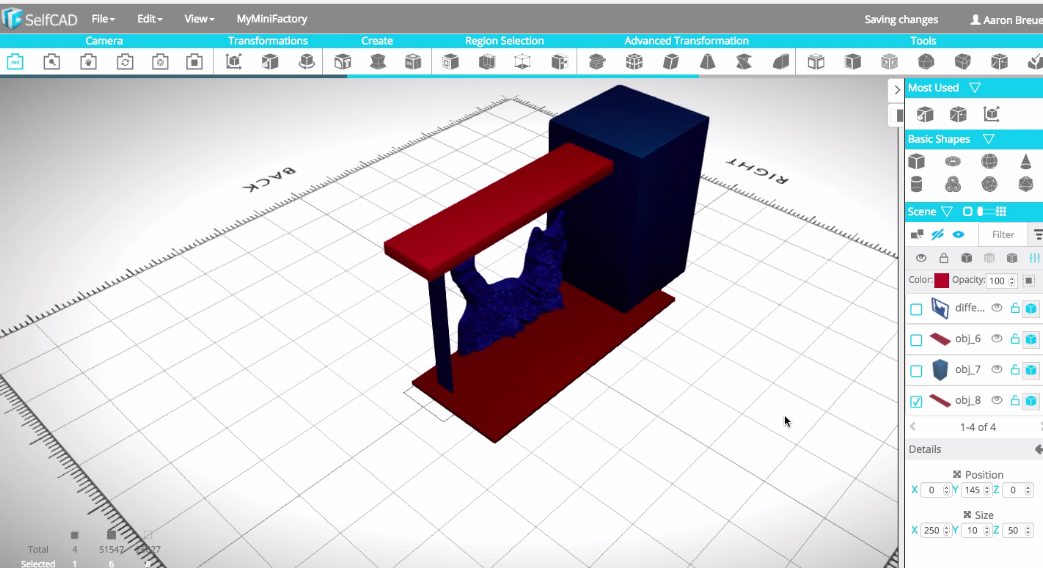This screenshot has height=568, width=1043.
Task: Open the Aaron Breue user account
Action: [x=1006, y=19]
